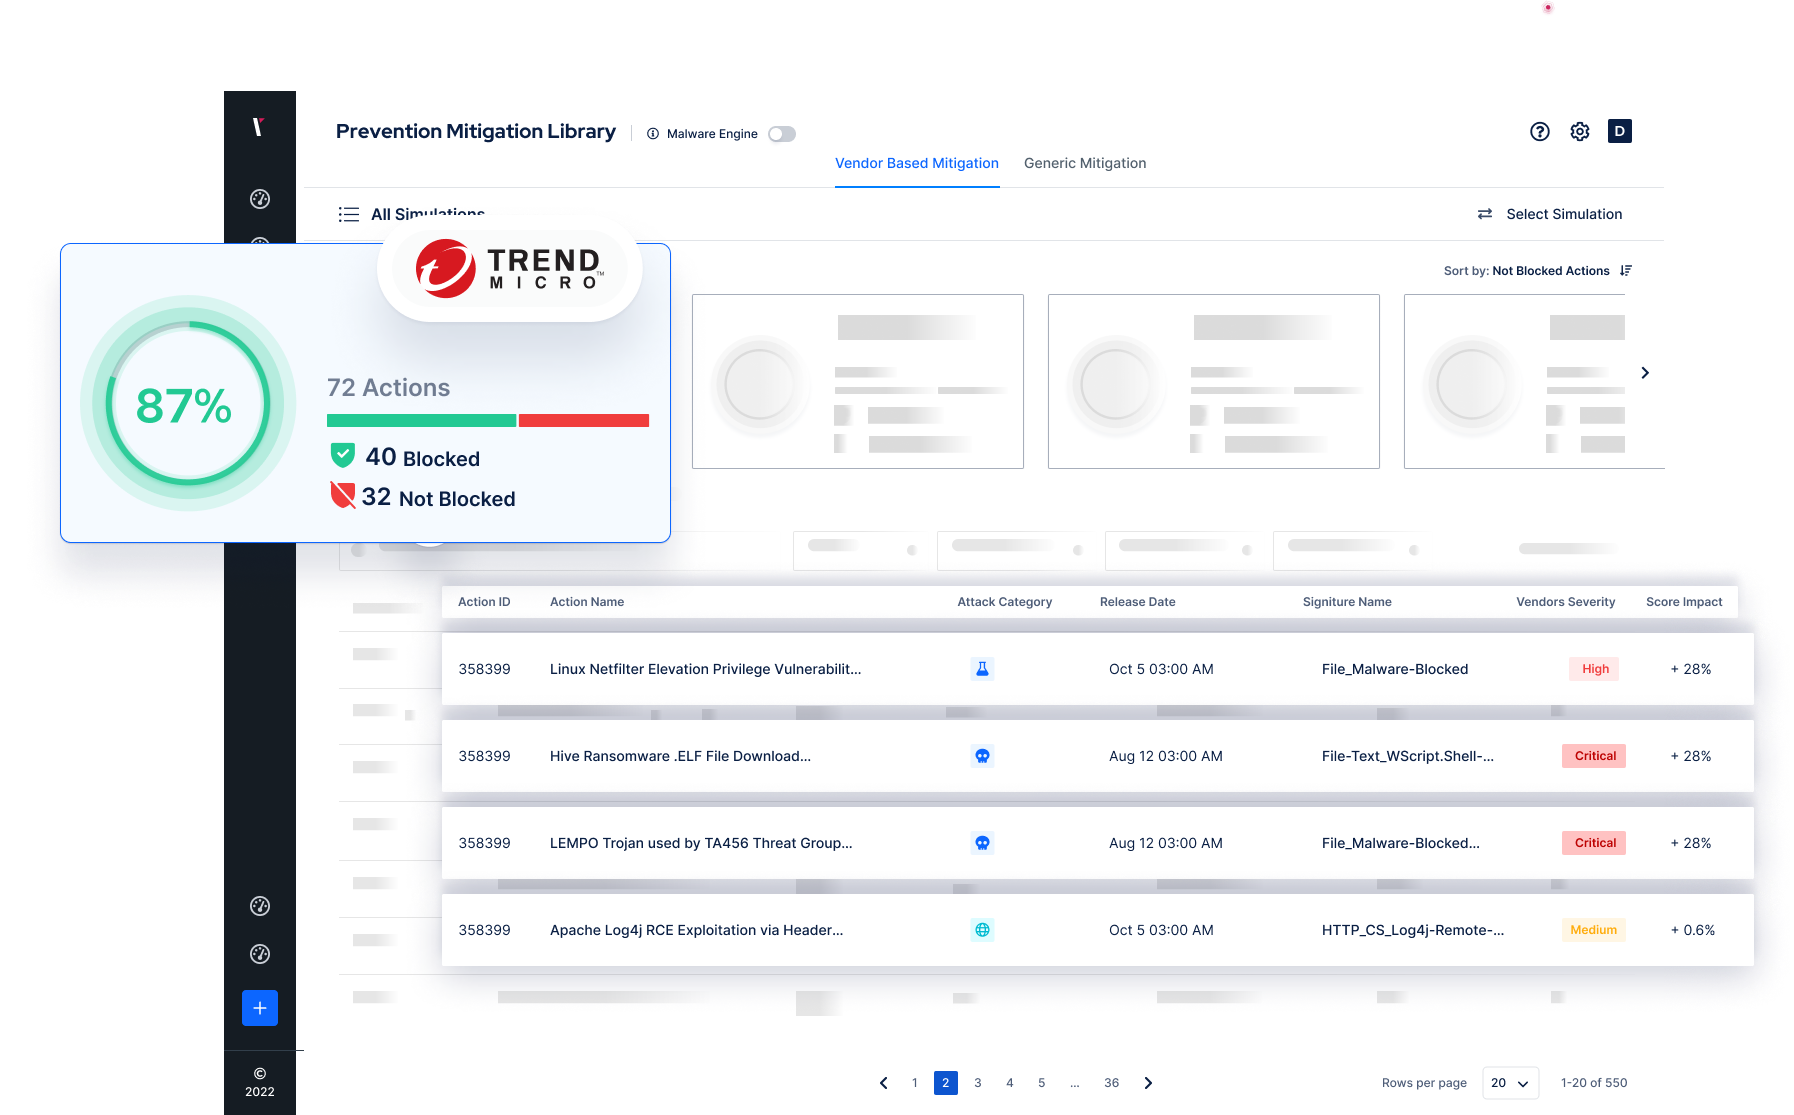The image size is (1794, 1115).
Task: Toggle the Malware Engine switch
Action: tap(782, 133)
